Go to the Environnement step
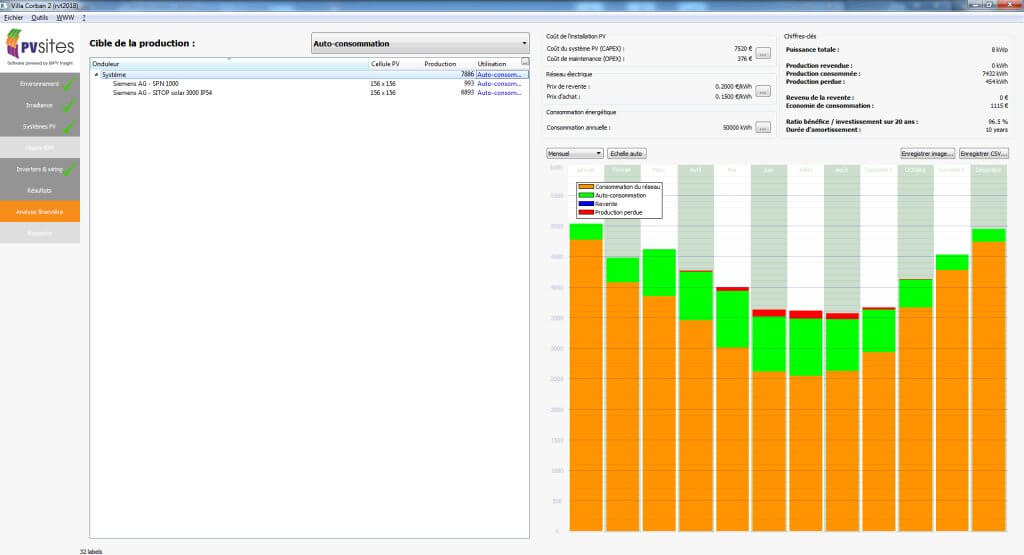Image resolution: width=1024 pixels, height=555 pixels. [39, 84]
